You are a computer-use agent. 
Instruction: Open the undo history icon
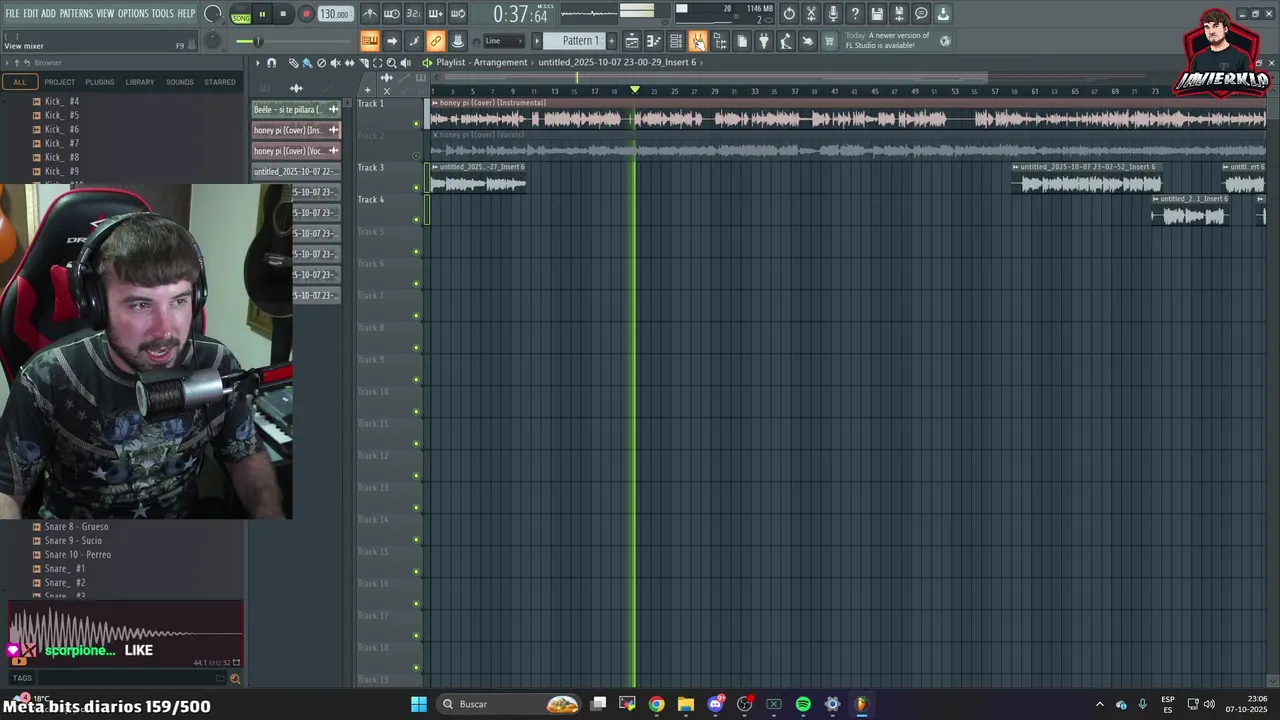pyautogui.click(x=789, y=14)
